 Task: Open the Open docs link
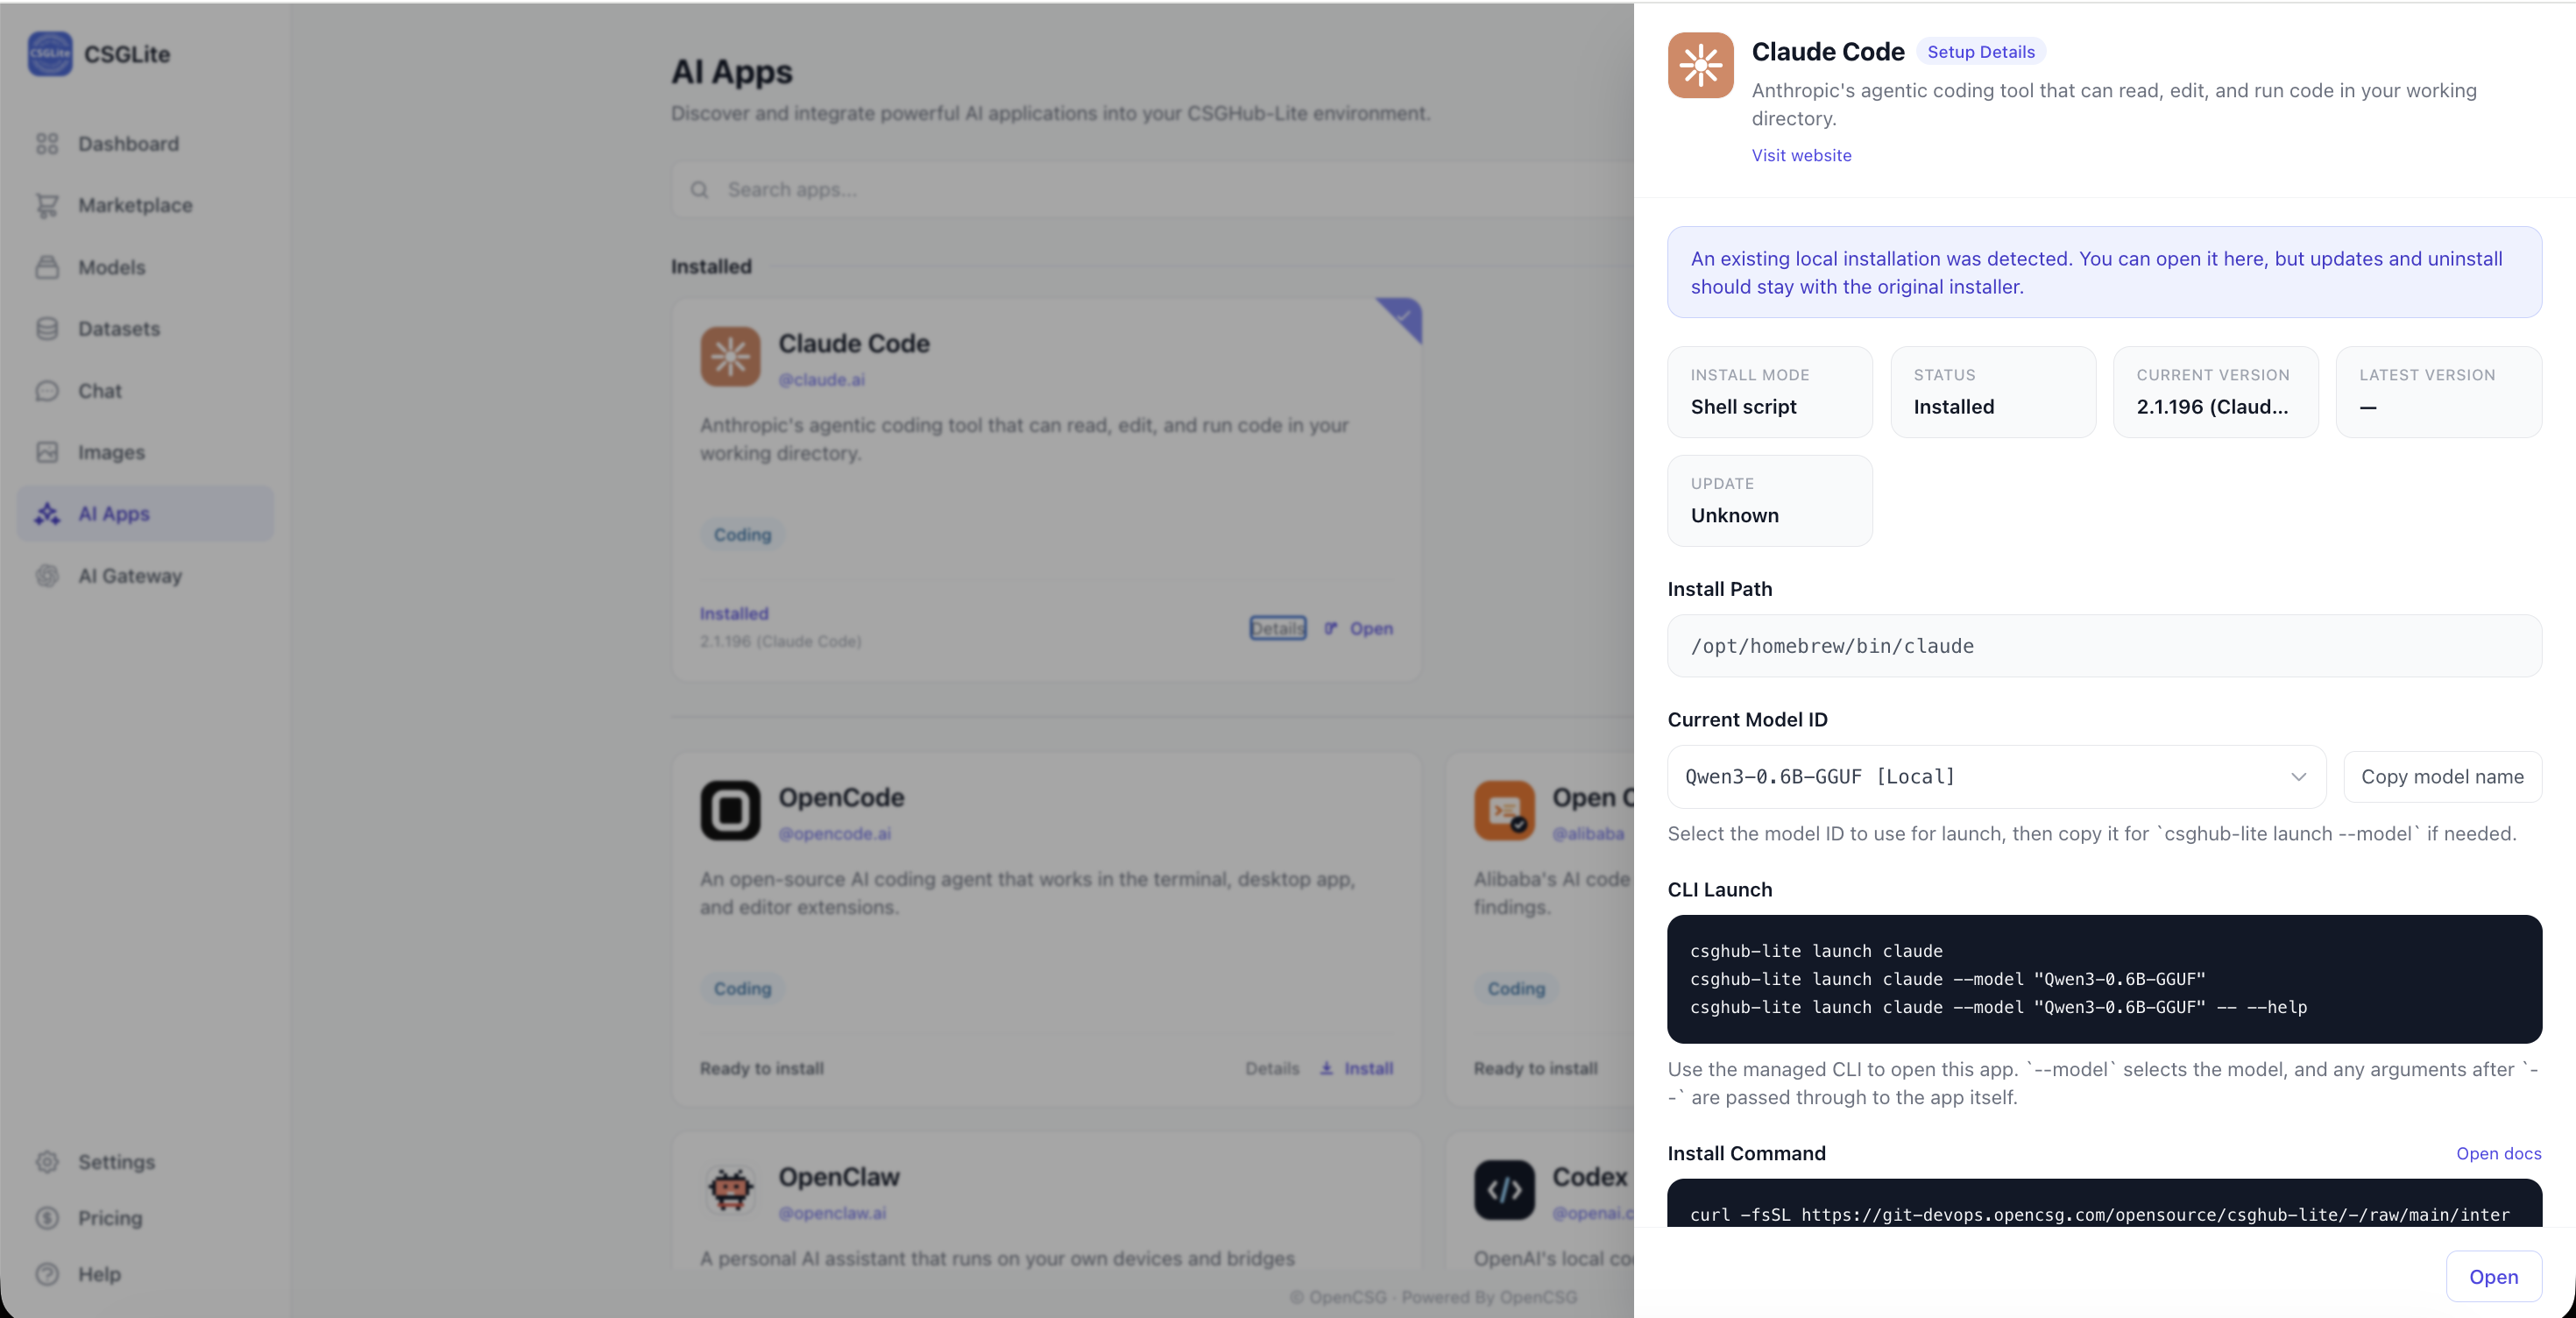(x=2498, y=1153)
